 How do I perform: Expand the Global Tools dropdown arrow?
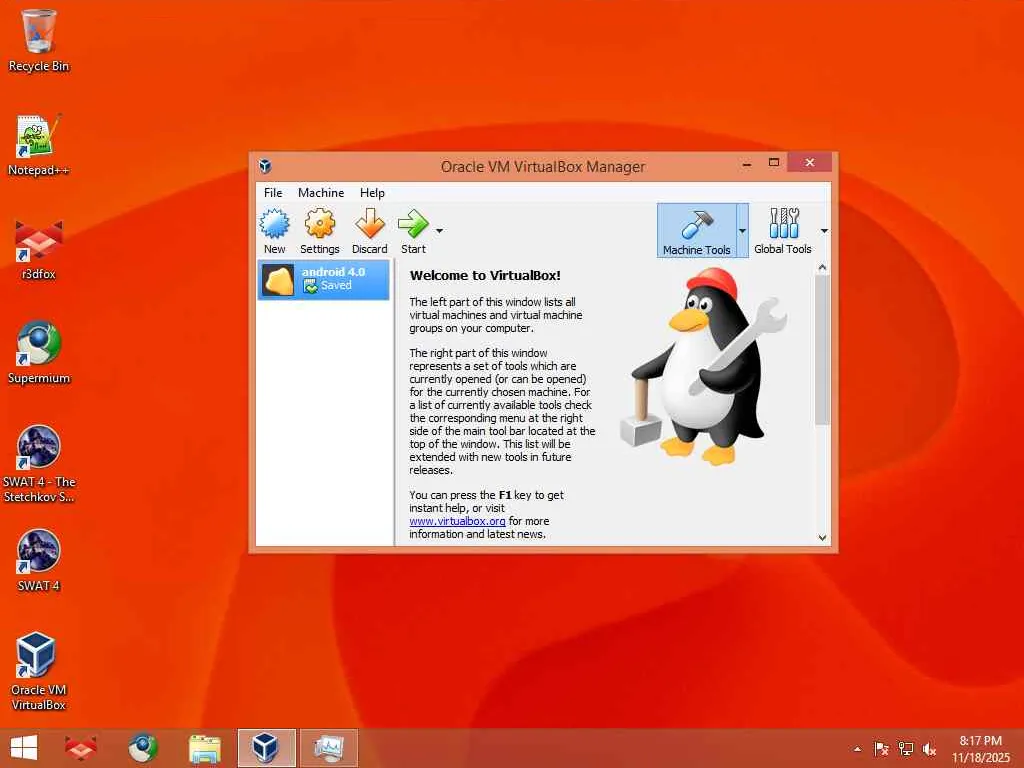(824, 231)
